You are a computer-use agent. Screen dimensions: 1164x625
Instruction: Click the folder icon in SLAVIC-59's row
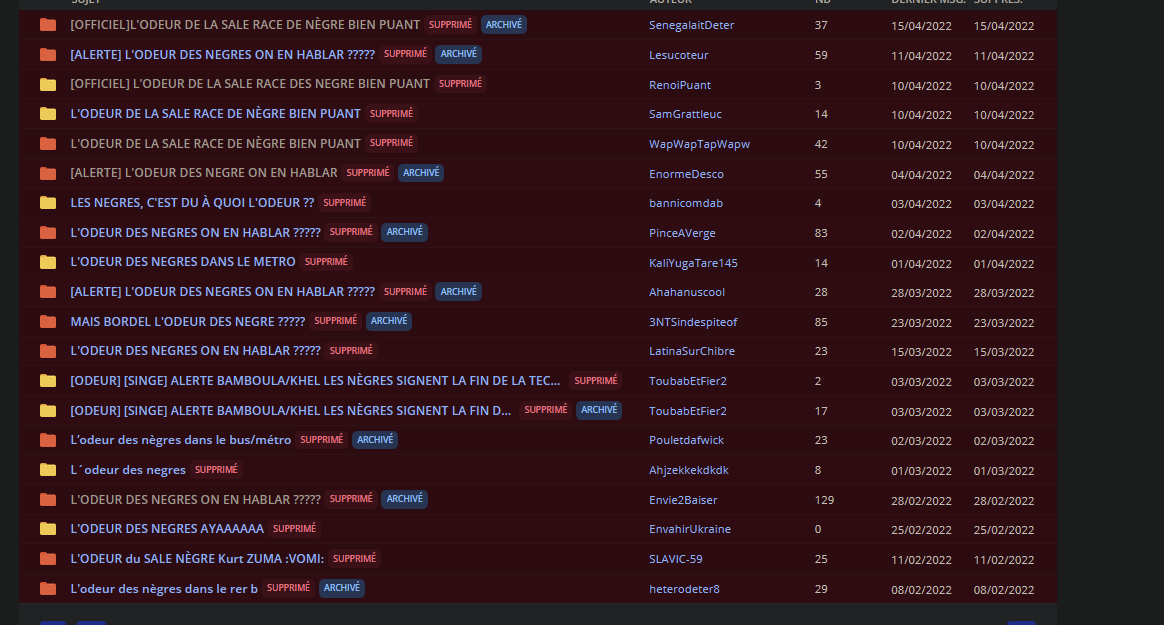tap(48, 559)
